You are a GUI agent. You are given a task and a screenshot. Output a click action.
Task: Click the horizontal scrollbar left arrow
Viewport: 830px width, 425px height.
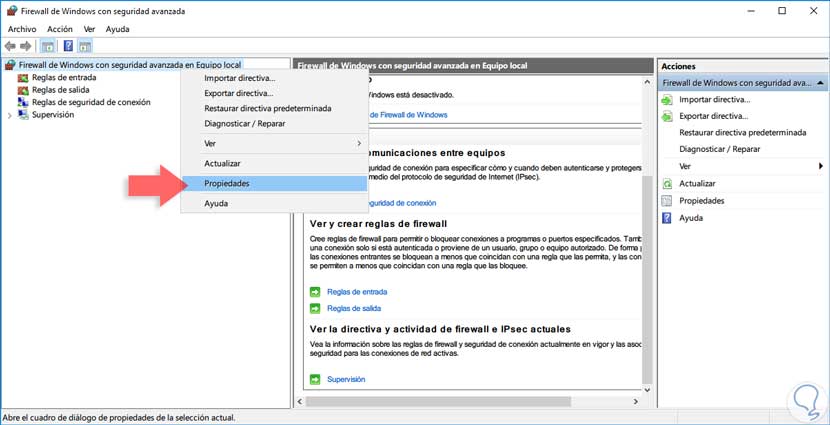click(x=300, y=401)
